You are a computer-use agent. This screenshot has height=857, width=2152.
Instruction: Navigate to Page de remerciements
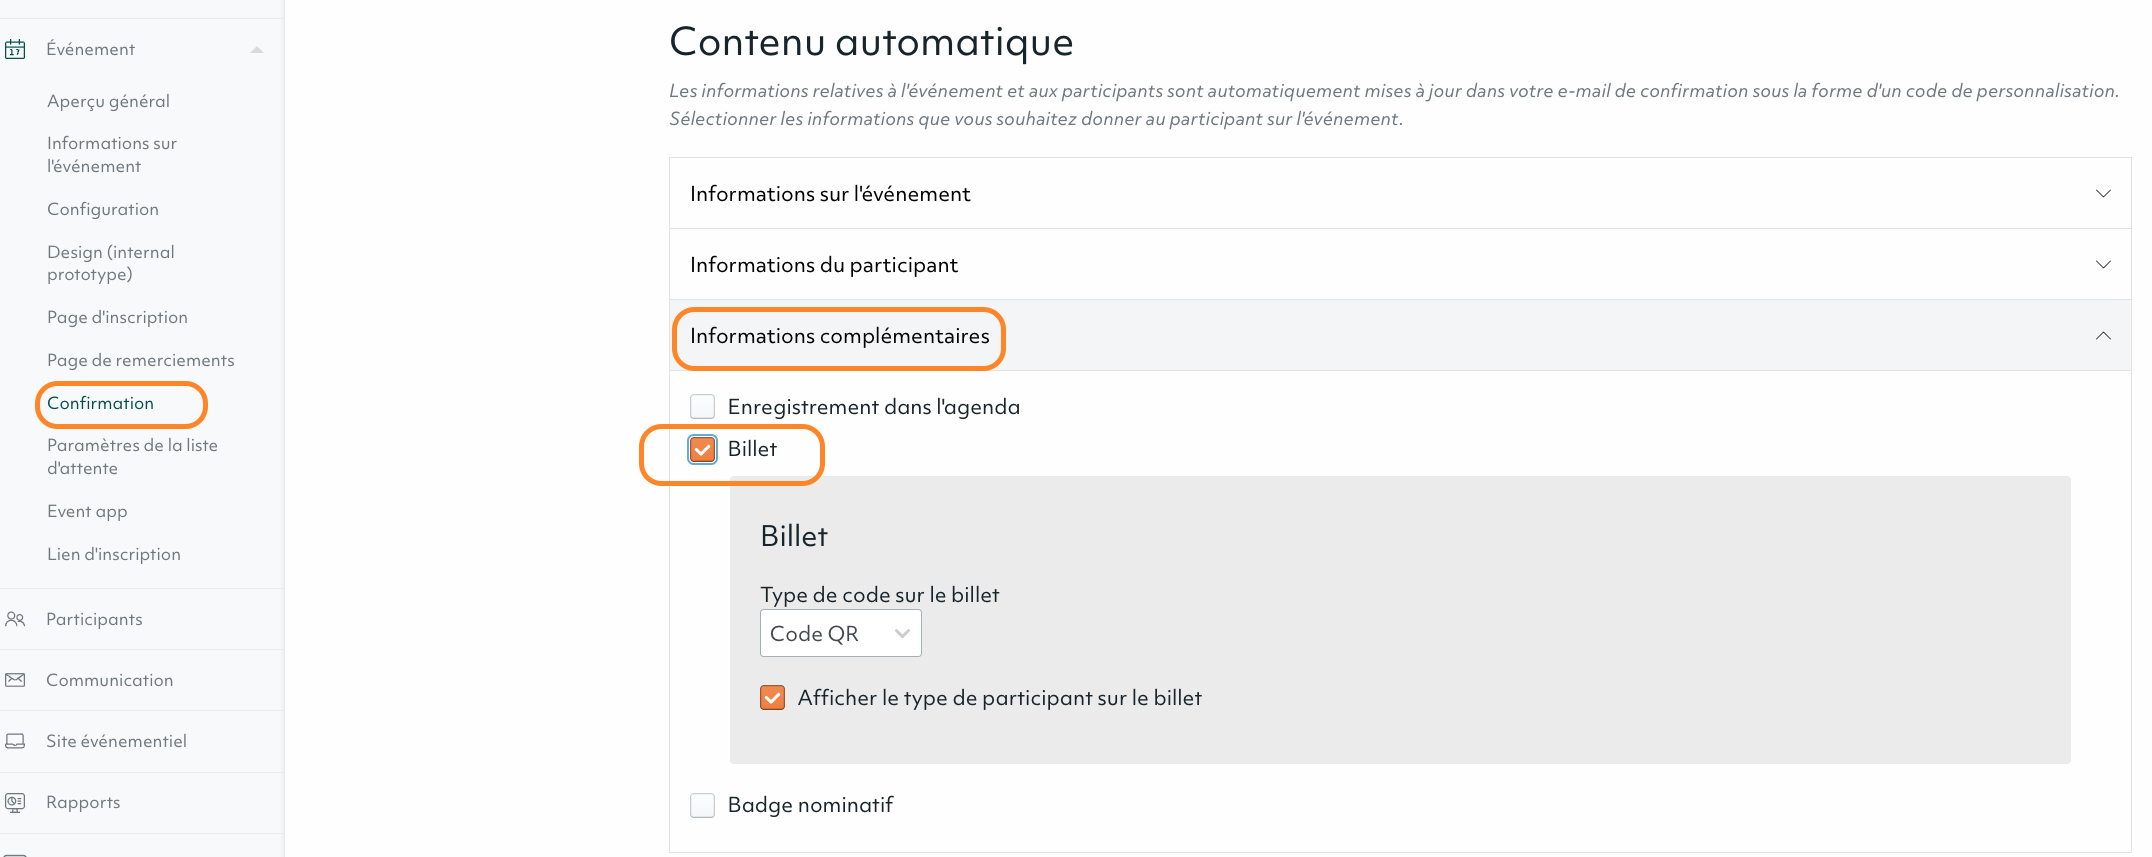pyautogui.click(x=140, y=360)
